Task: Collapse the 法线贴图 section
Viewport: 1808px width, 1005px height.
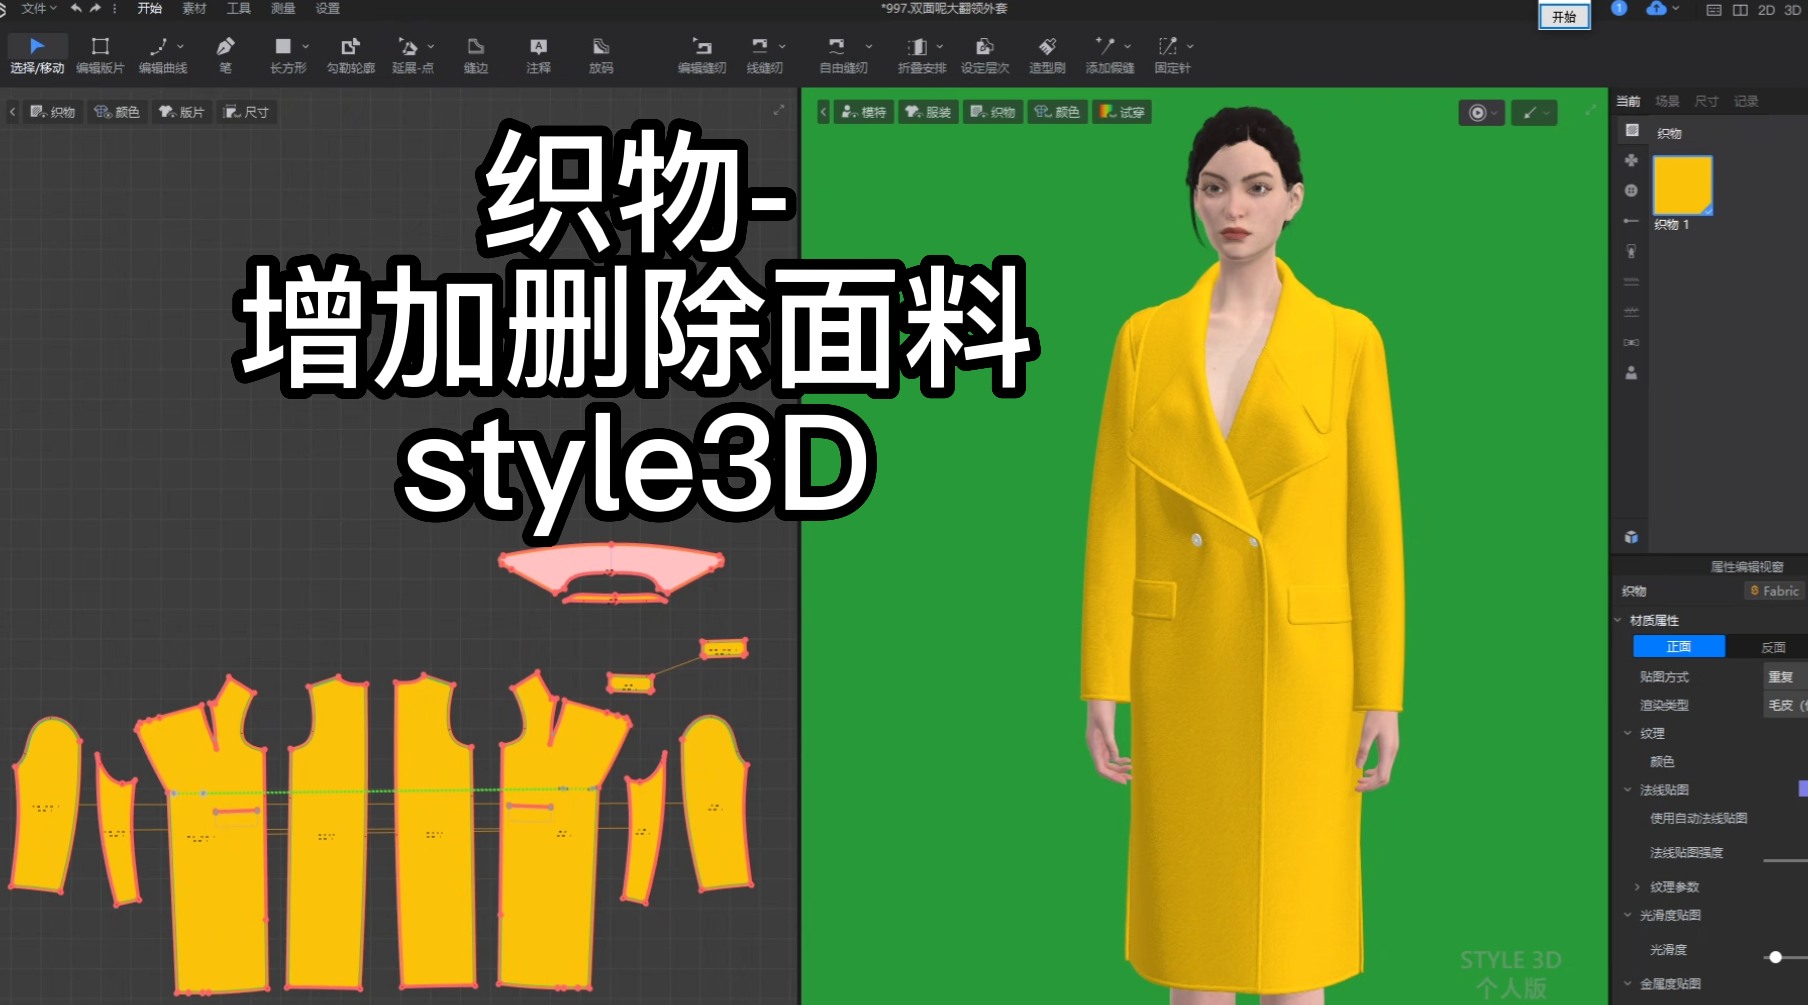Action: click(x=1628, y=789)
